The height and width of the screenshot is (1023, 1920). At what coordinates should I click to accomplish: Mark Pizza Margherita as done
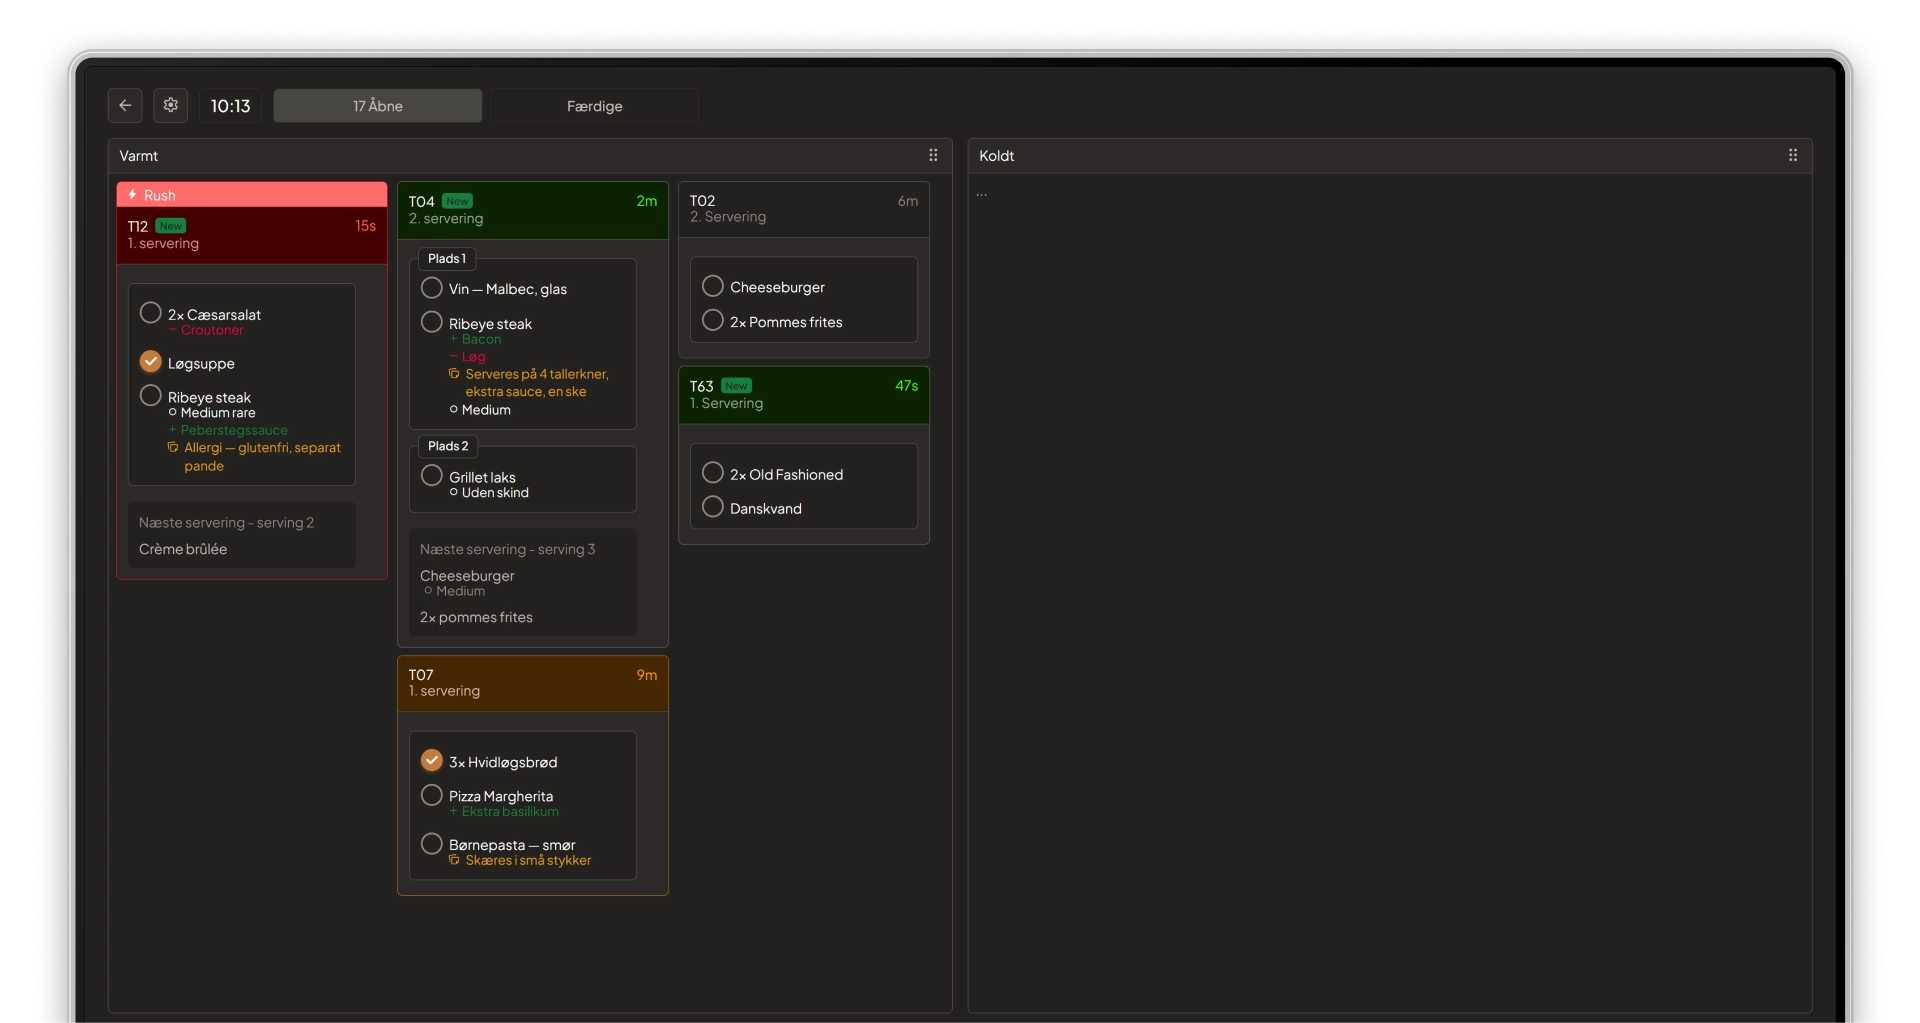(432, 795)
